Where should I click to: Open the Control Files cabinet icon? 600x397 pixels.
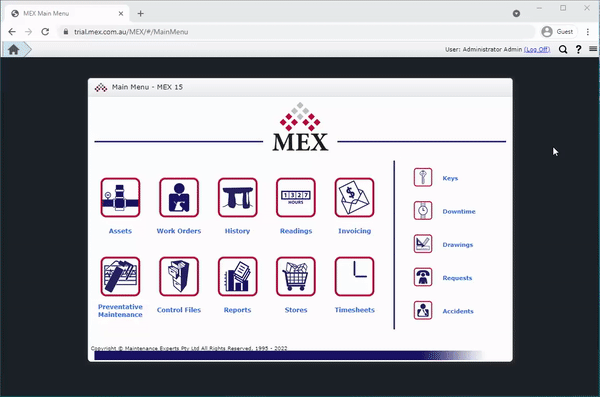(x=179, y=276)
